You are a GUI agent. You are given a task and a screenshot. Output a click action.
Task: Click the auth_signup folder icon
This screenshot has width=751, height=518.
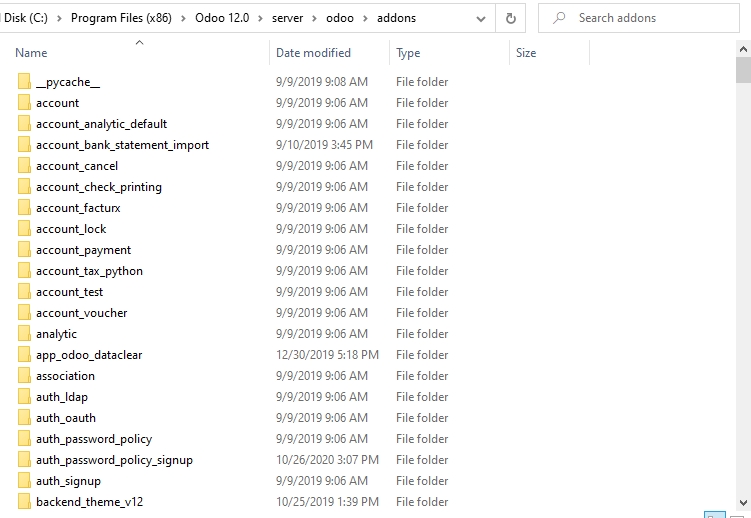24,481
